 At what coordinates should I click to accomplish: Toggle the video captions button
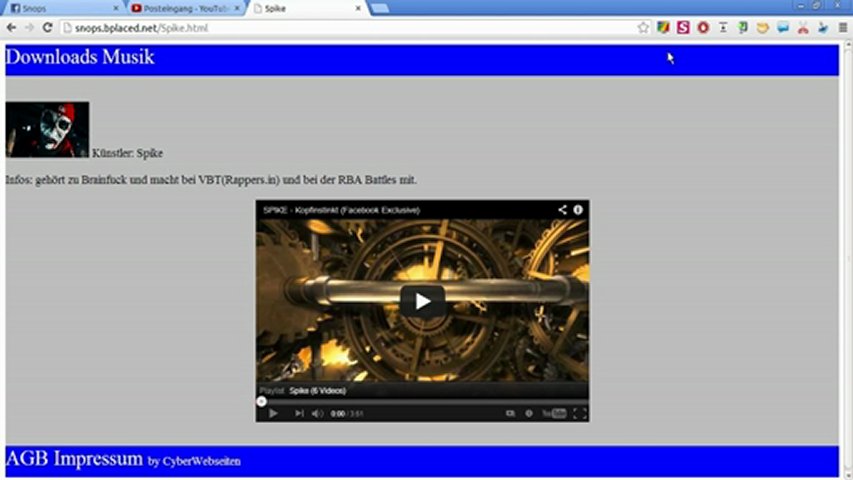click(510, 413)
